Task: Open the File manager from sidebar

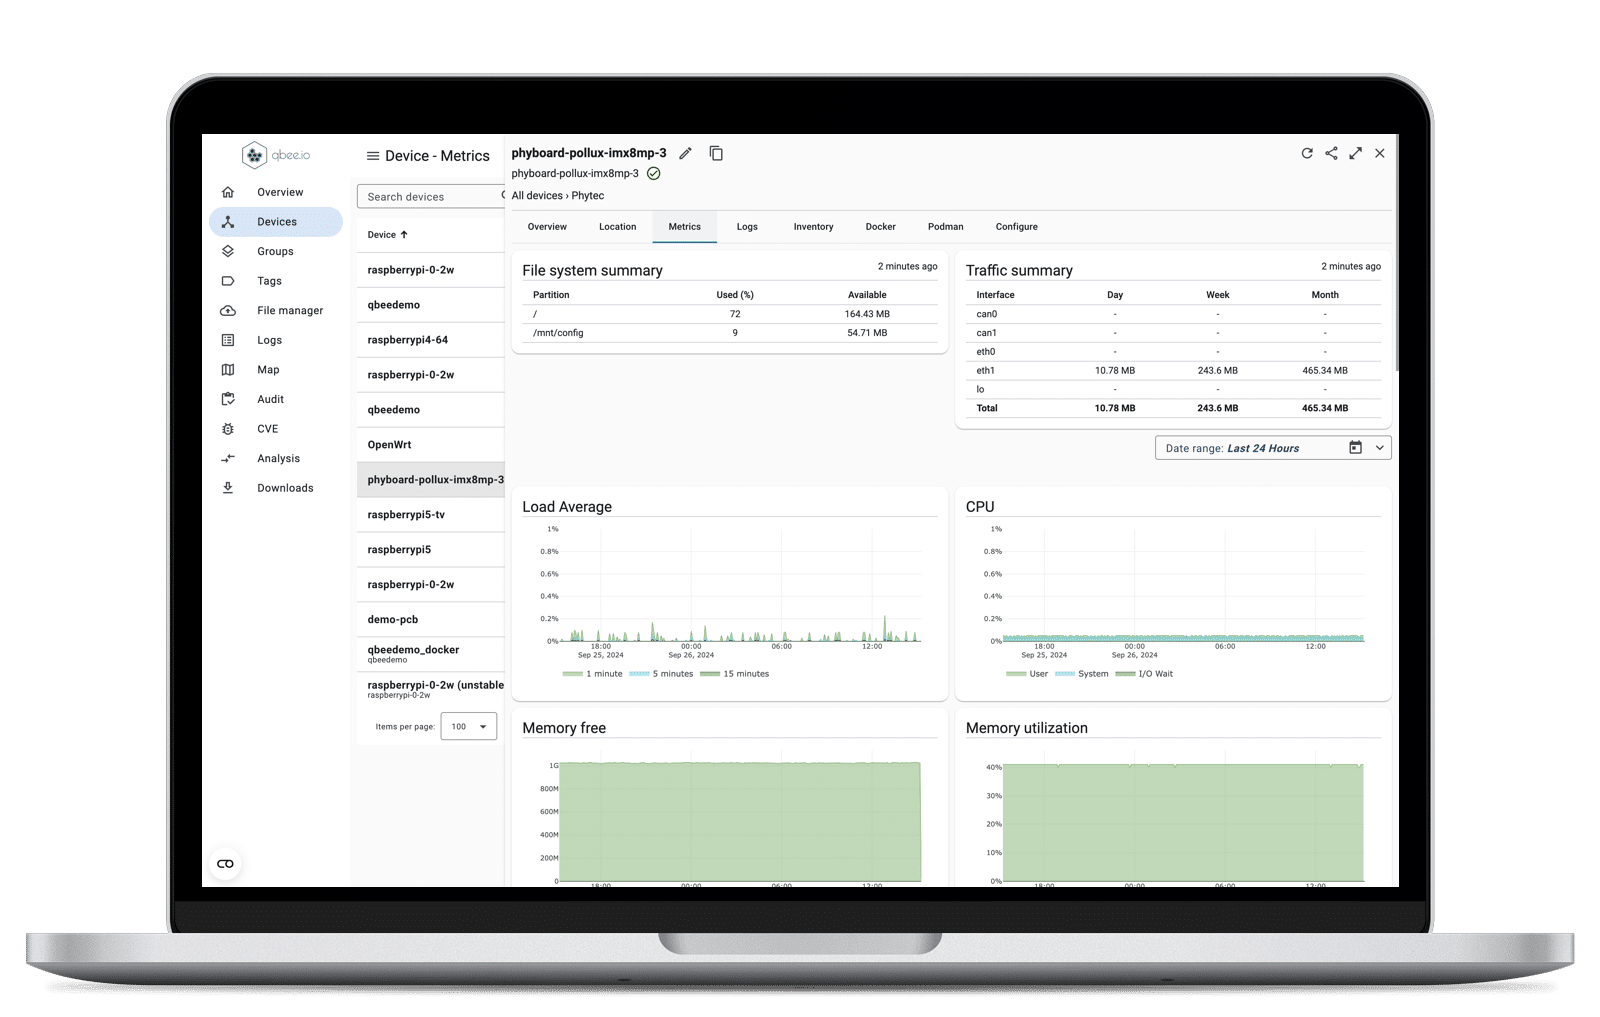Action: click(x=289, y=311)
